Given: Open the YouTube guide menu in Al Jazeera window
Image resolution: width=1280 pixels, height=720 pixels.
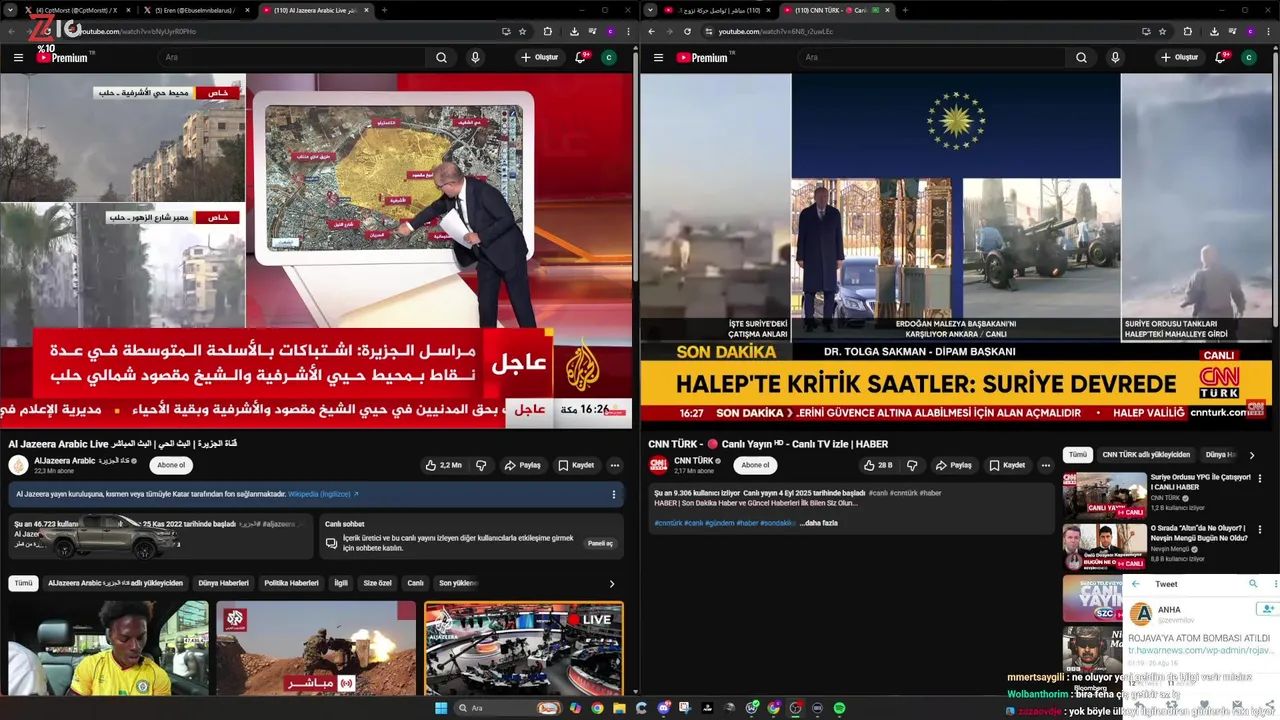Looking at the screenshot, I should click(18, 57).
